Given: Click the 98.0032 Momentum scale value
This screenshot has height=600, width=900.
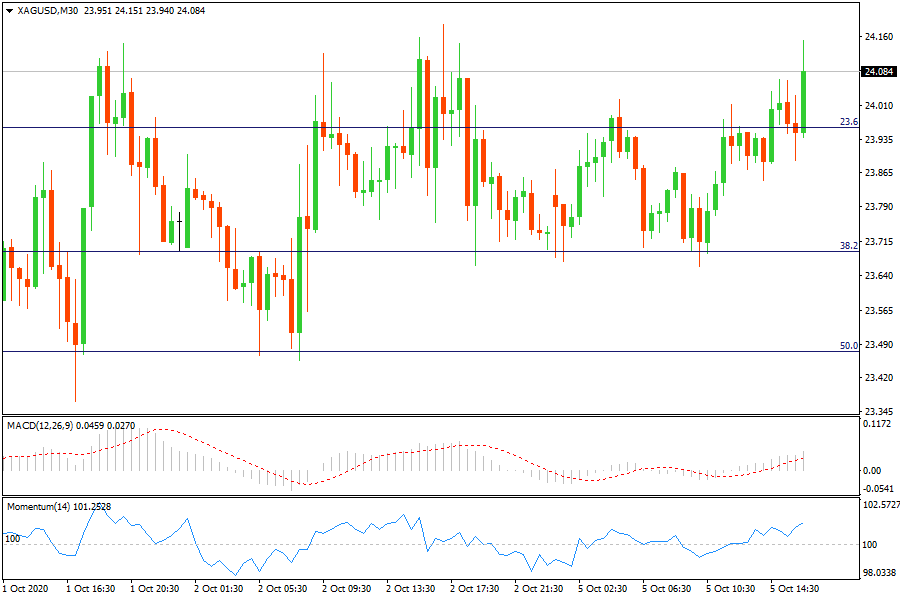Looking at the screenshot, I should (880, 573).
